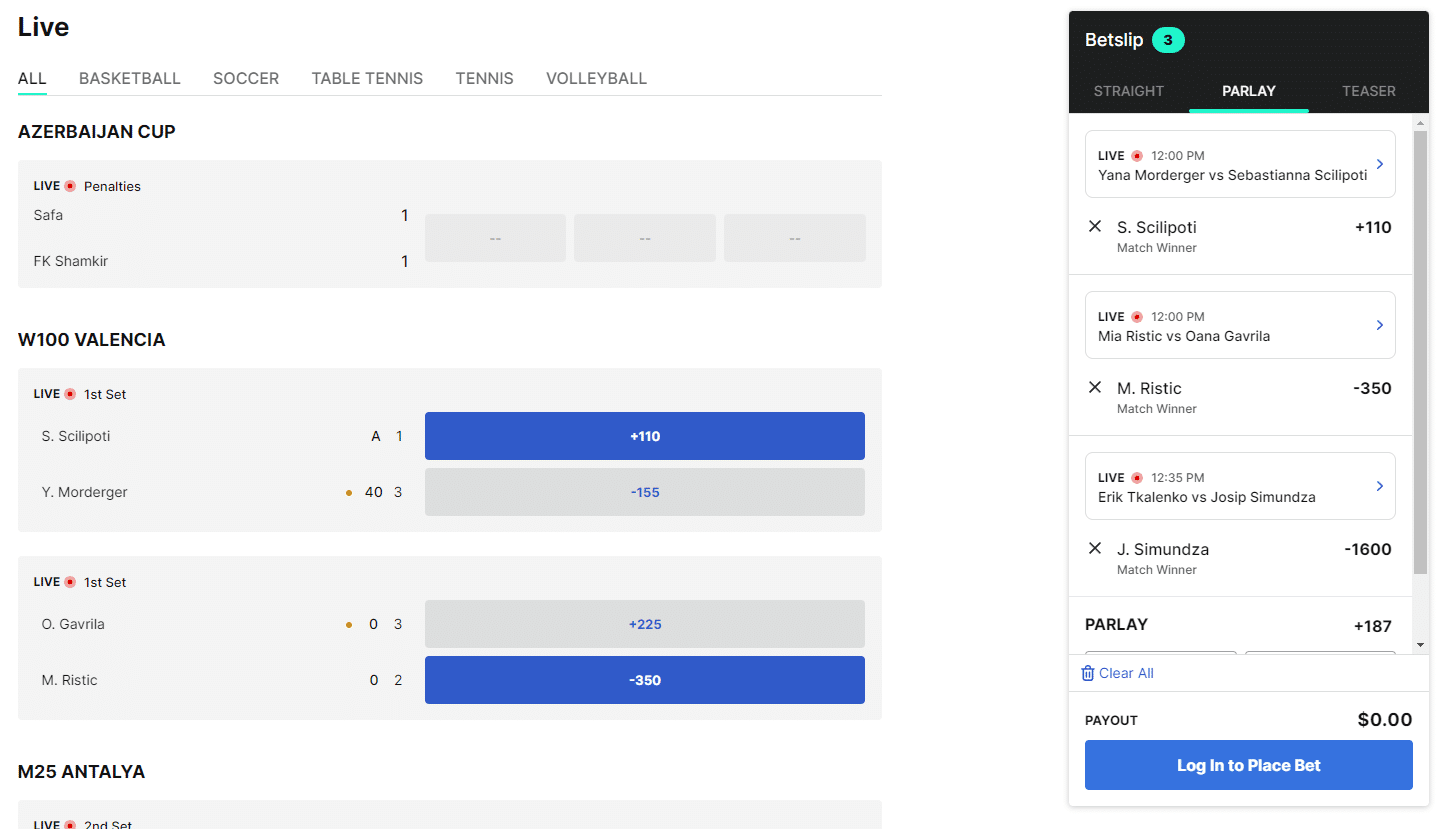
Task: Click the Log In to Place Bet button
Action: [1248, 765]
